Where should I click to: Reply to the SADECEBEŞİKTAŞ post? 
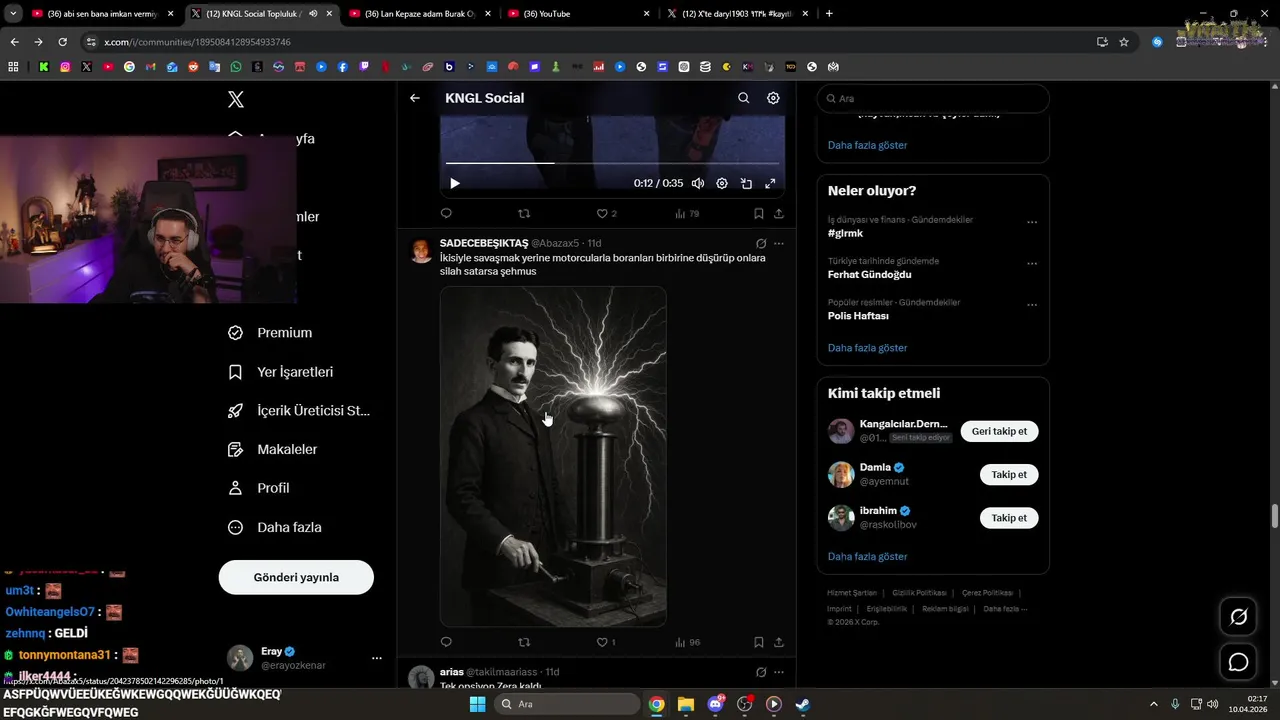[446, 642]
